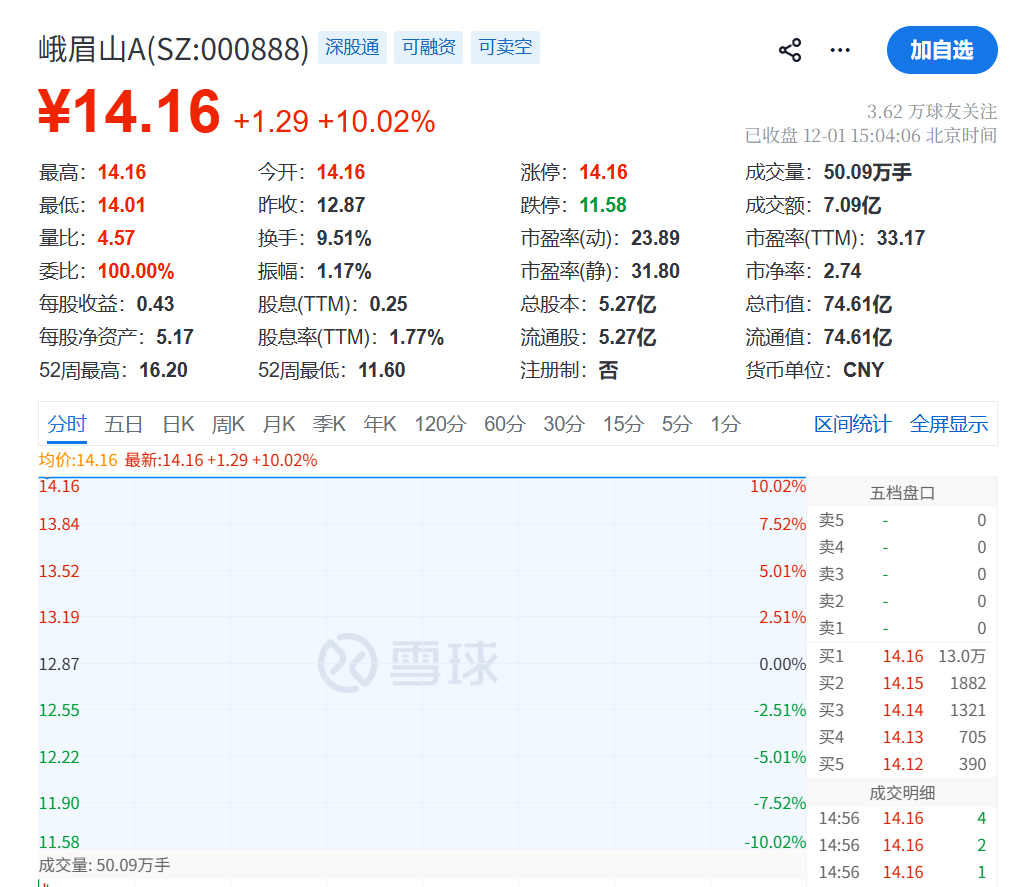Select the 可融资 tag
The height and width of the screenshot is (887, 1023).
(x=428, y=47)
